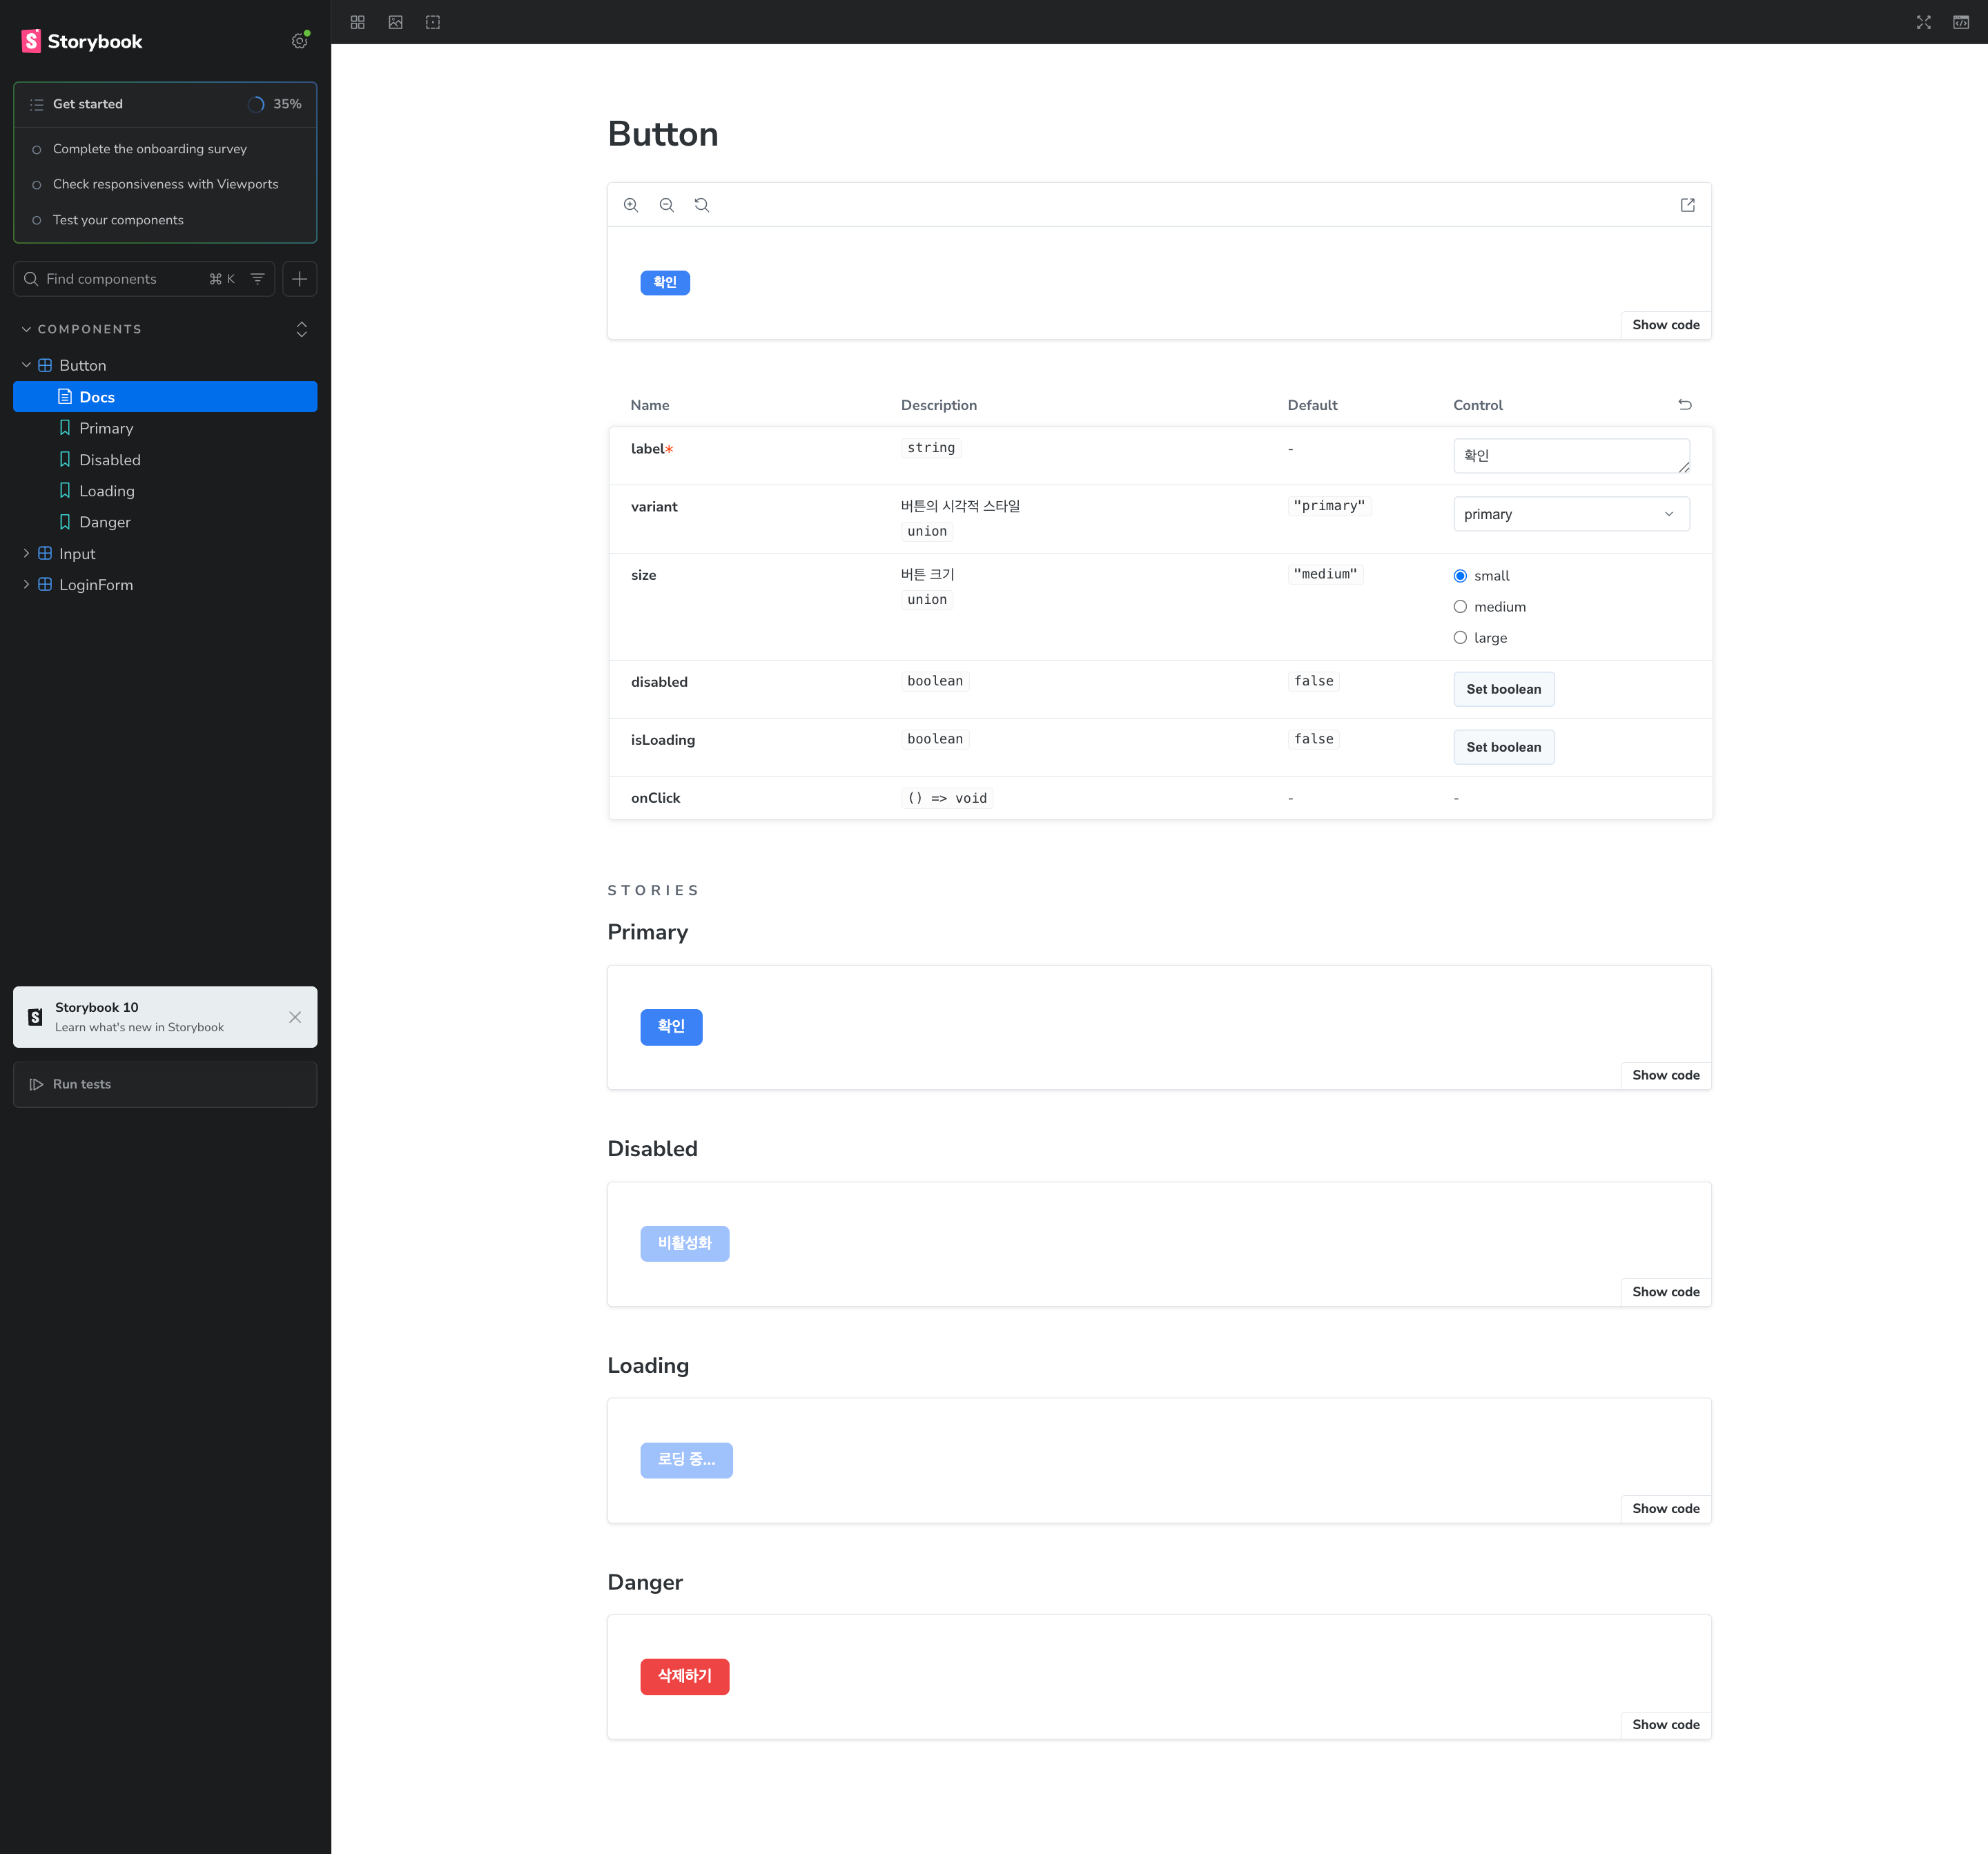1988x1854 pixels.
Task: Expand the Input component tree
Action: 26,554
